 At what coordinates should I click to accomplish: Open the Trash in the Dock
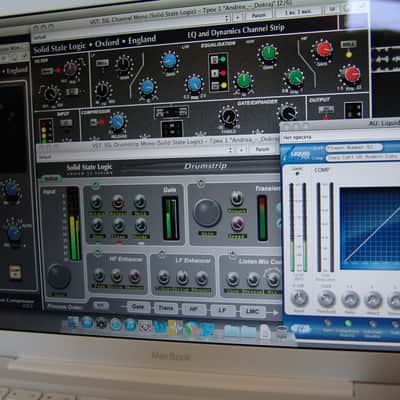pyautogui.click(x=282, y=332)
